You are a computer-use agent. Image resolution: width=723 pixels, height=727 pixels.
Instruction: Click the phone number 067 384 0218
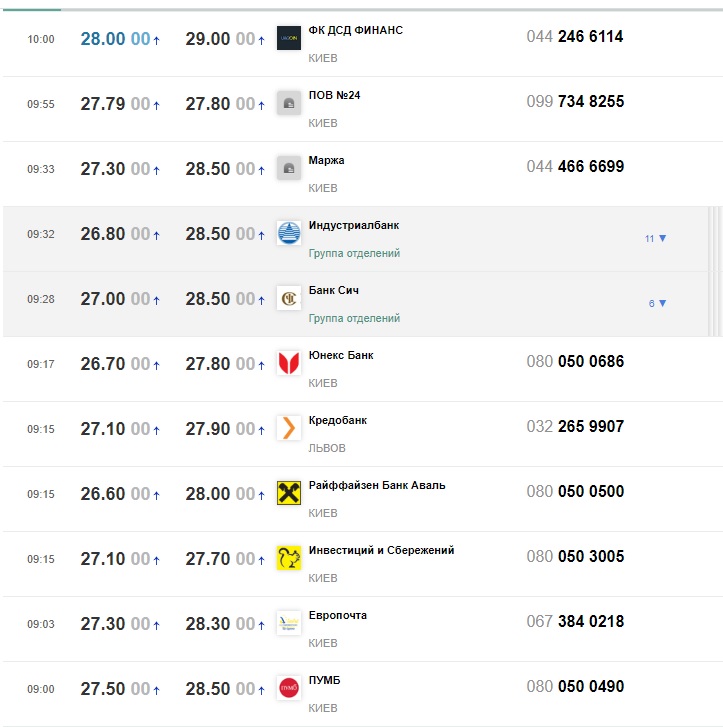[x=575, y=622]
